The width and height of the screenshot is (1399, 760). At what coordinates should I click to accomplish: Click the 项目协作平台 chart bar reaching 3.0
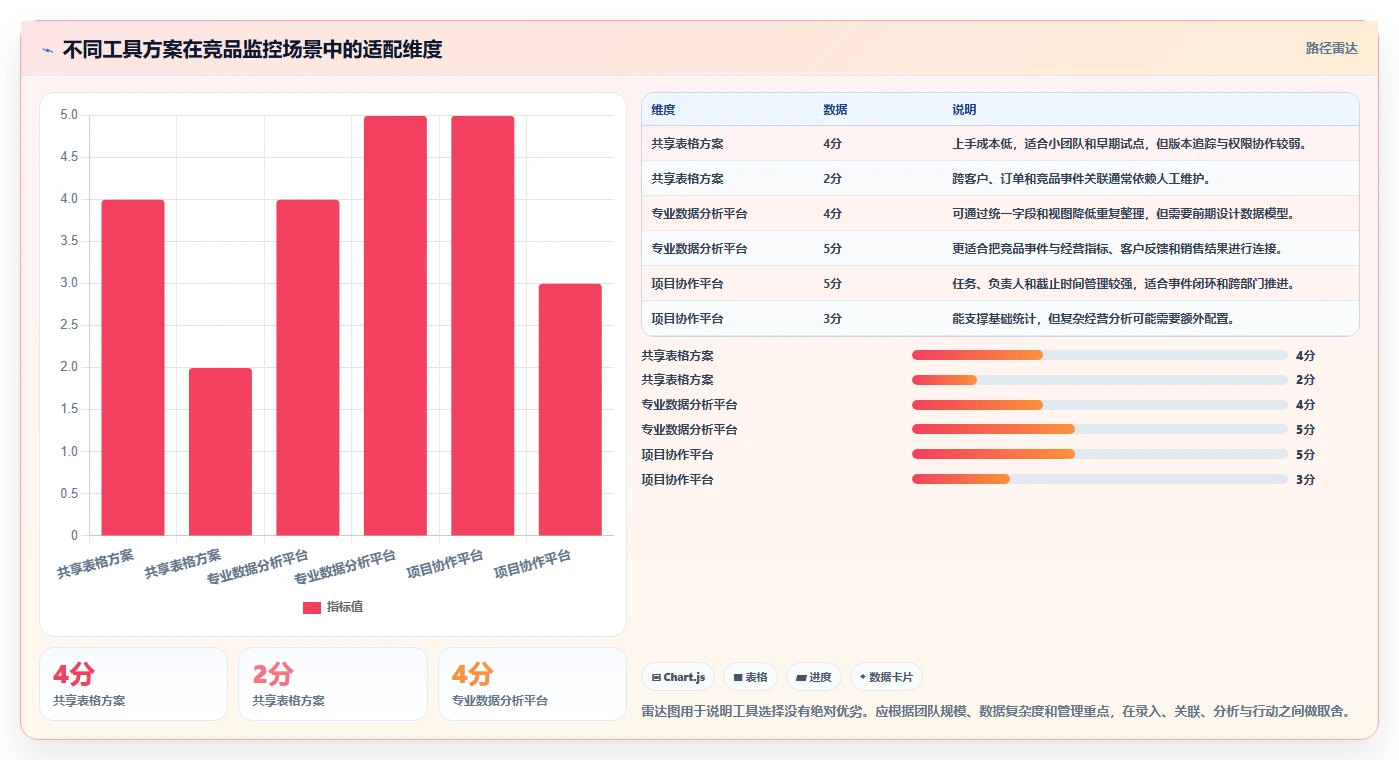click(x=570, y=410)
